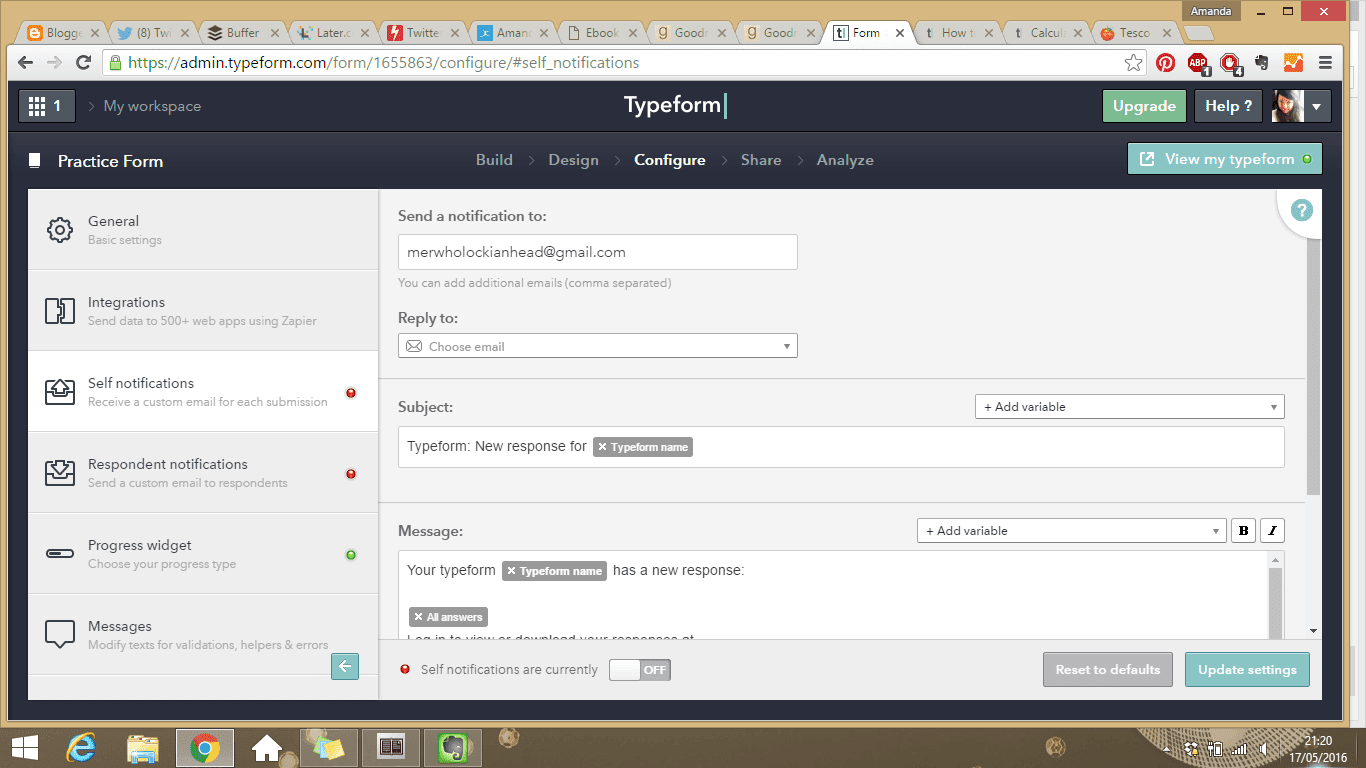Select Integrations in the sidebar

203,311
